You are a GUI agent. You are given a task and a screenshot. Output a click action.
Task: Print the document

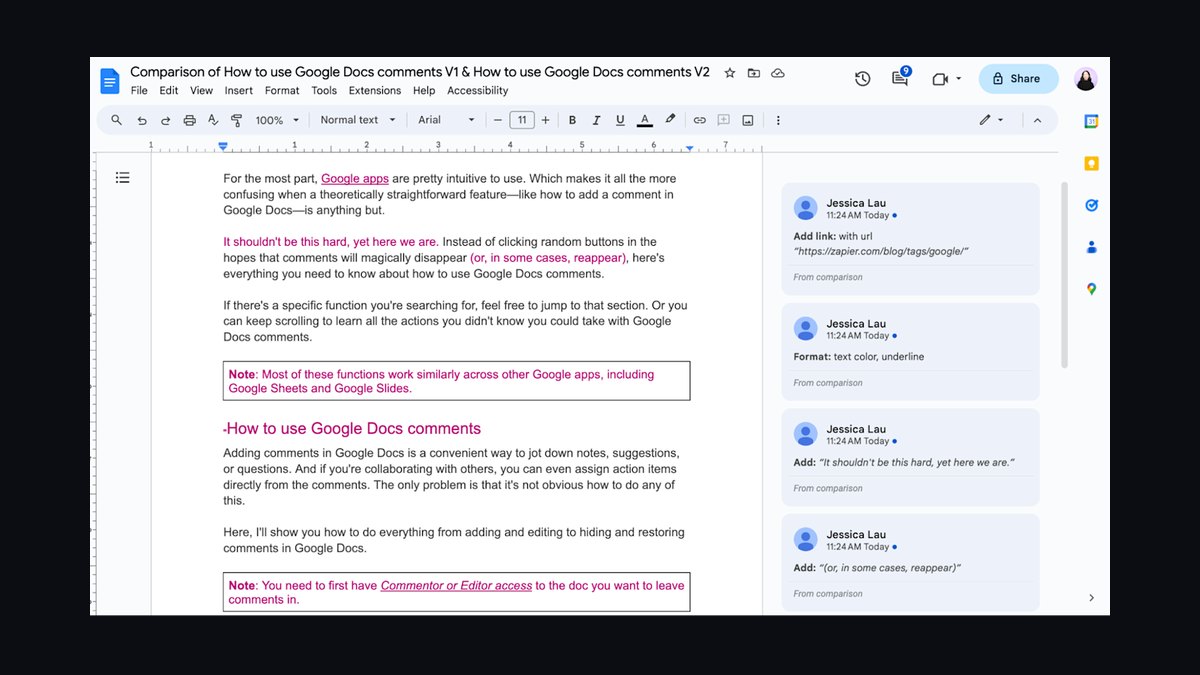[x=189, y=120]
